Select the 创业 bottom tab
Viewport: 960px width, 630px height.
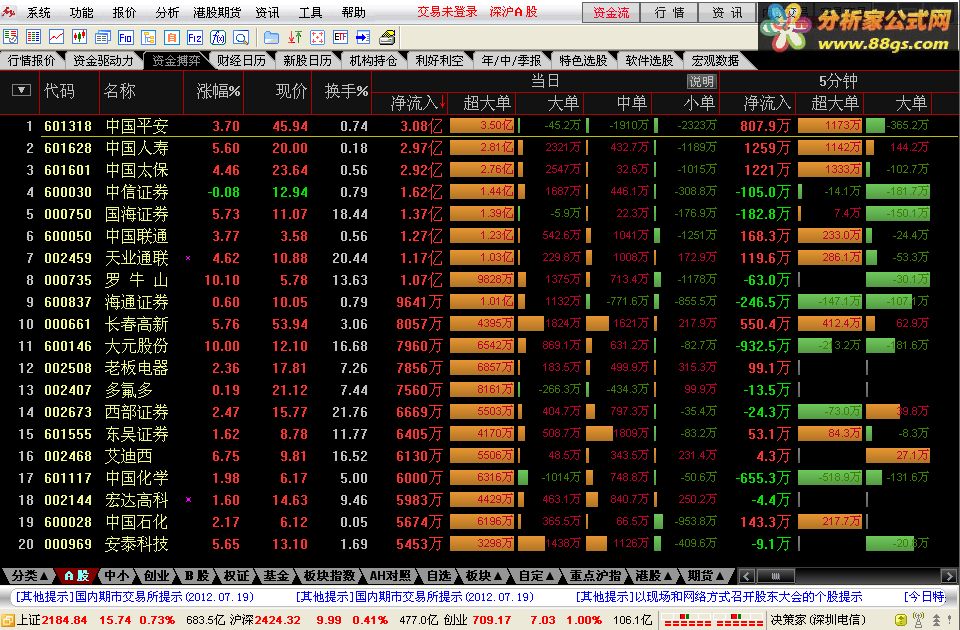point(156,576)
